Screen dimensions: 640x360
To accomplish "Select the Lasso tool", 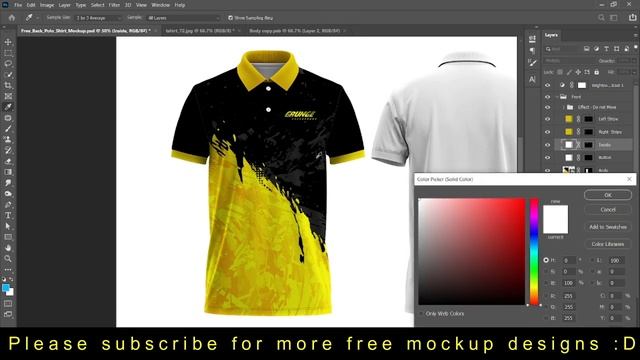I will [8, 64].
